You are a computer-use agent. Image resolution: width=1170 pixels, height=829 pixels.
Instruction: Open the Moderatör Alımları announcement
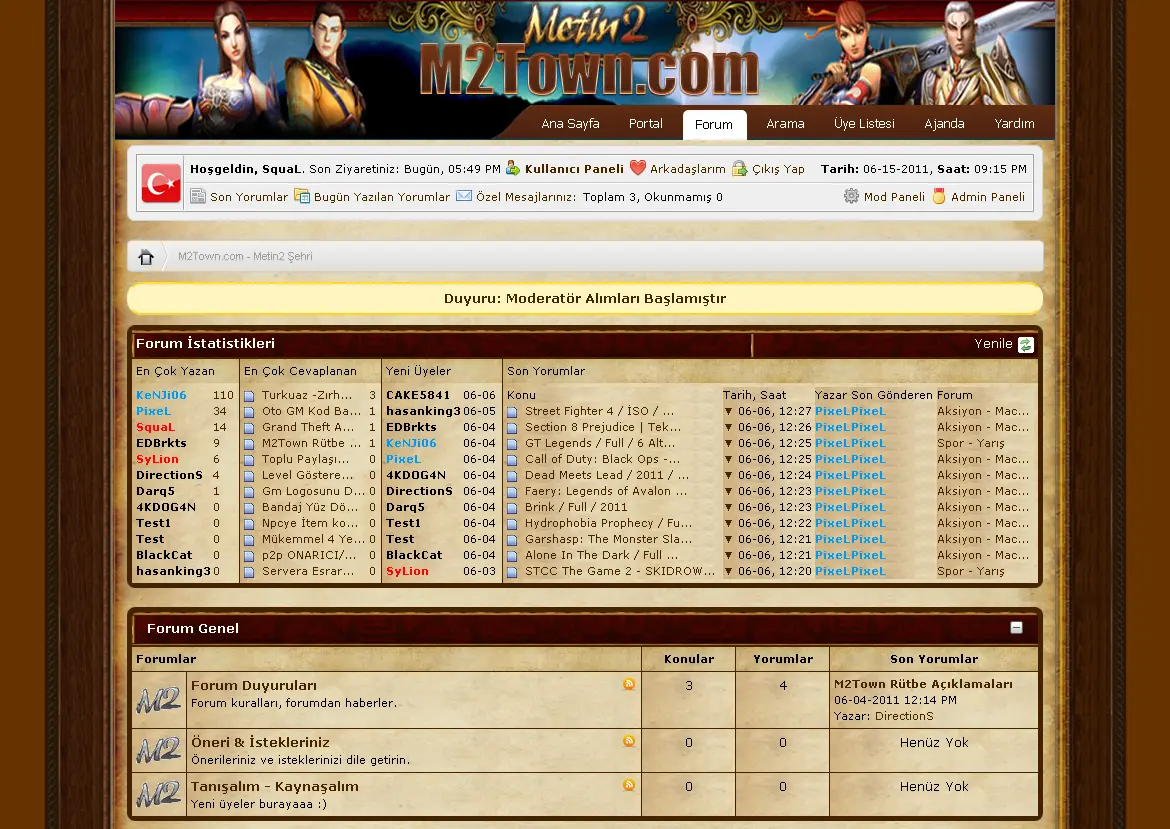(585, 298)
